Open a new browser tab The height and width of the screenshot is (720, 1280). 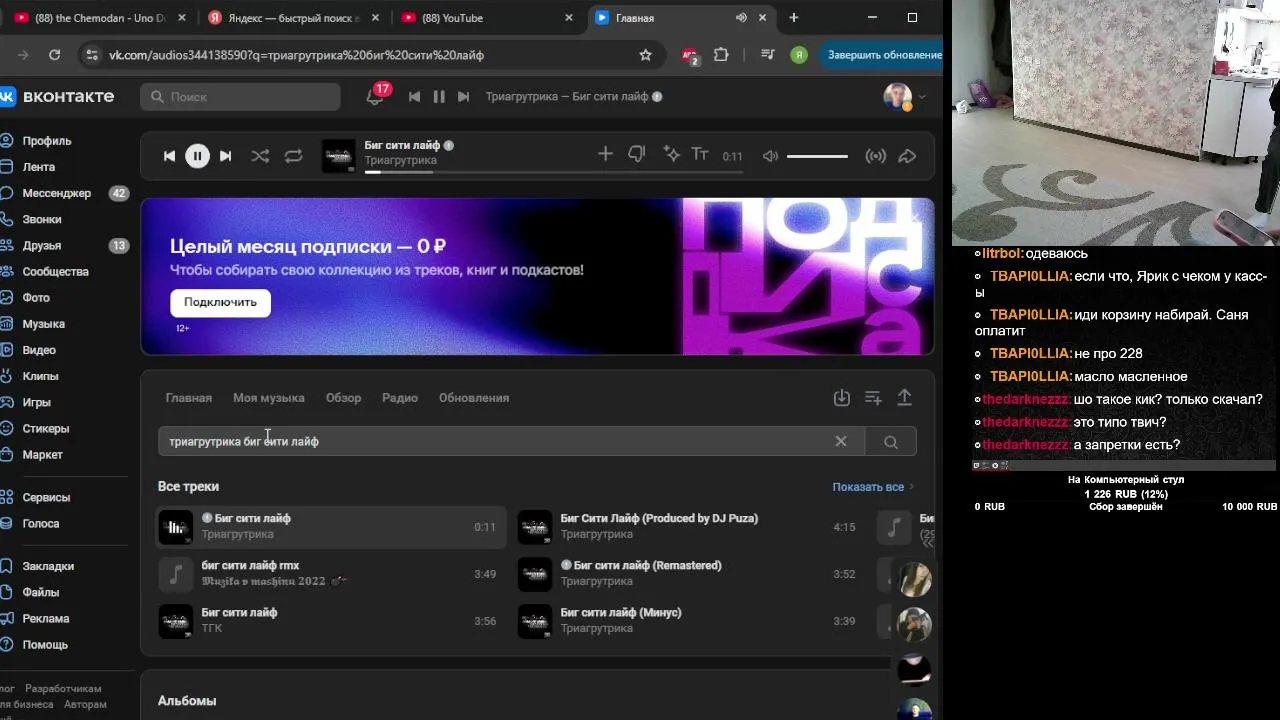[x=794, y=18]
